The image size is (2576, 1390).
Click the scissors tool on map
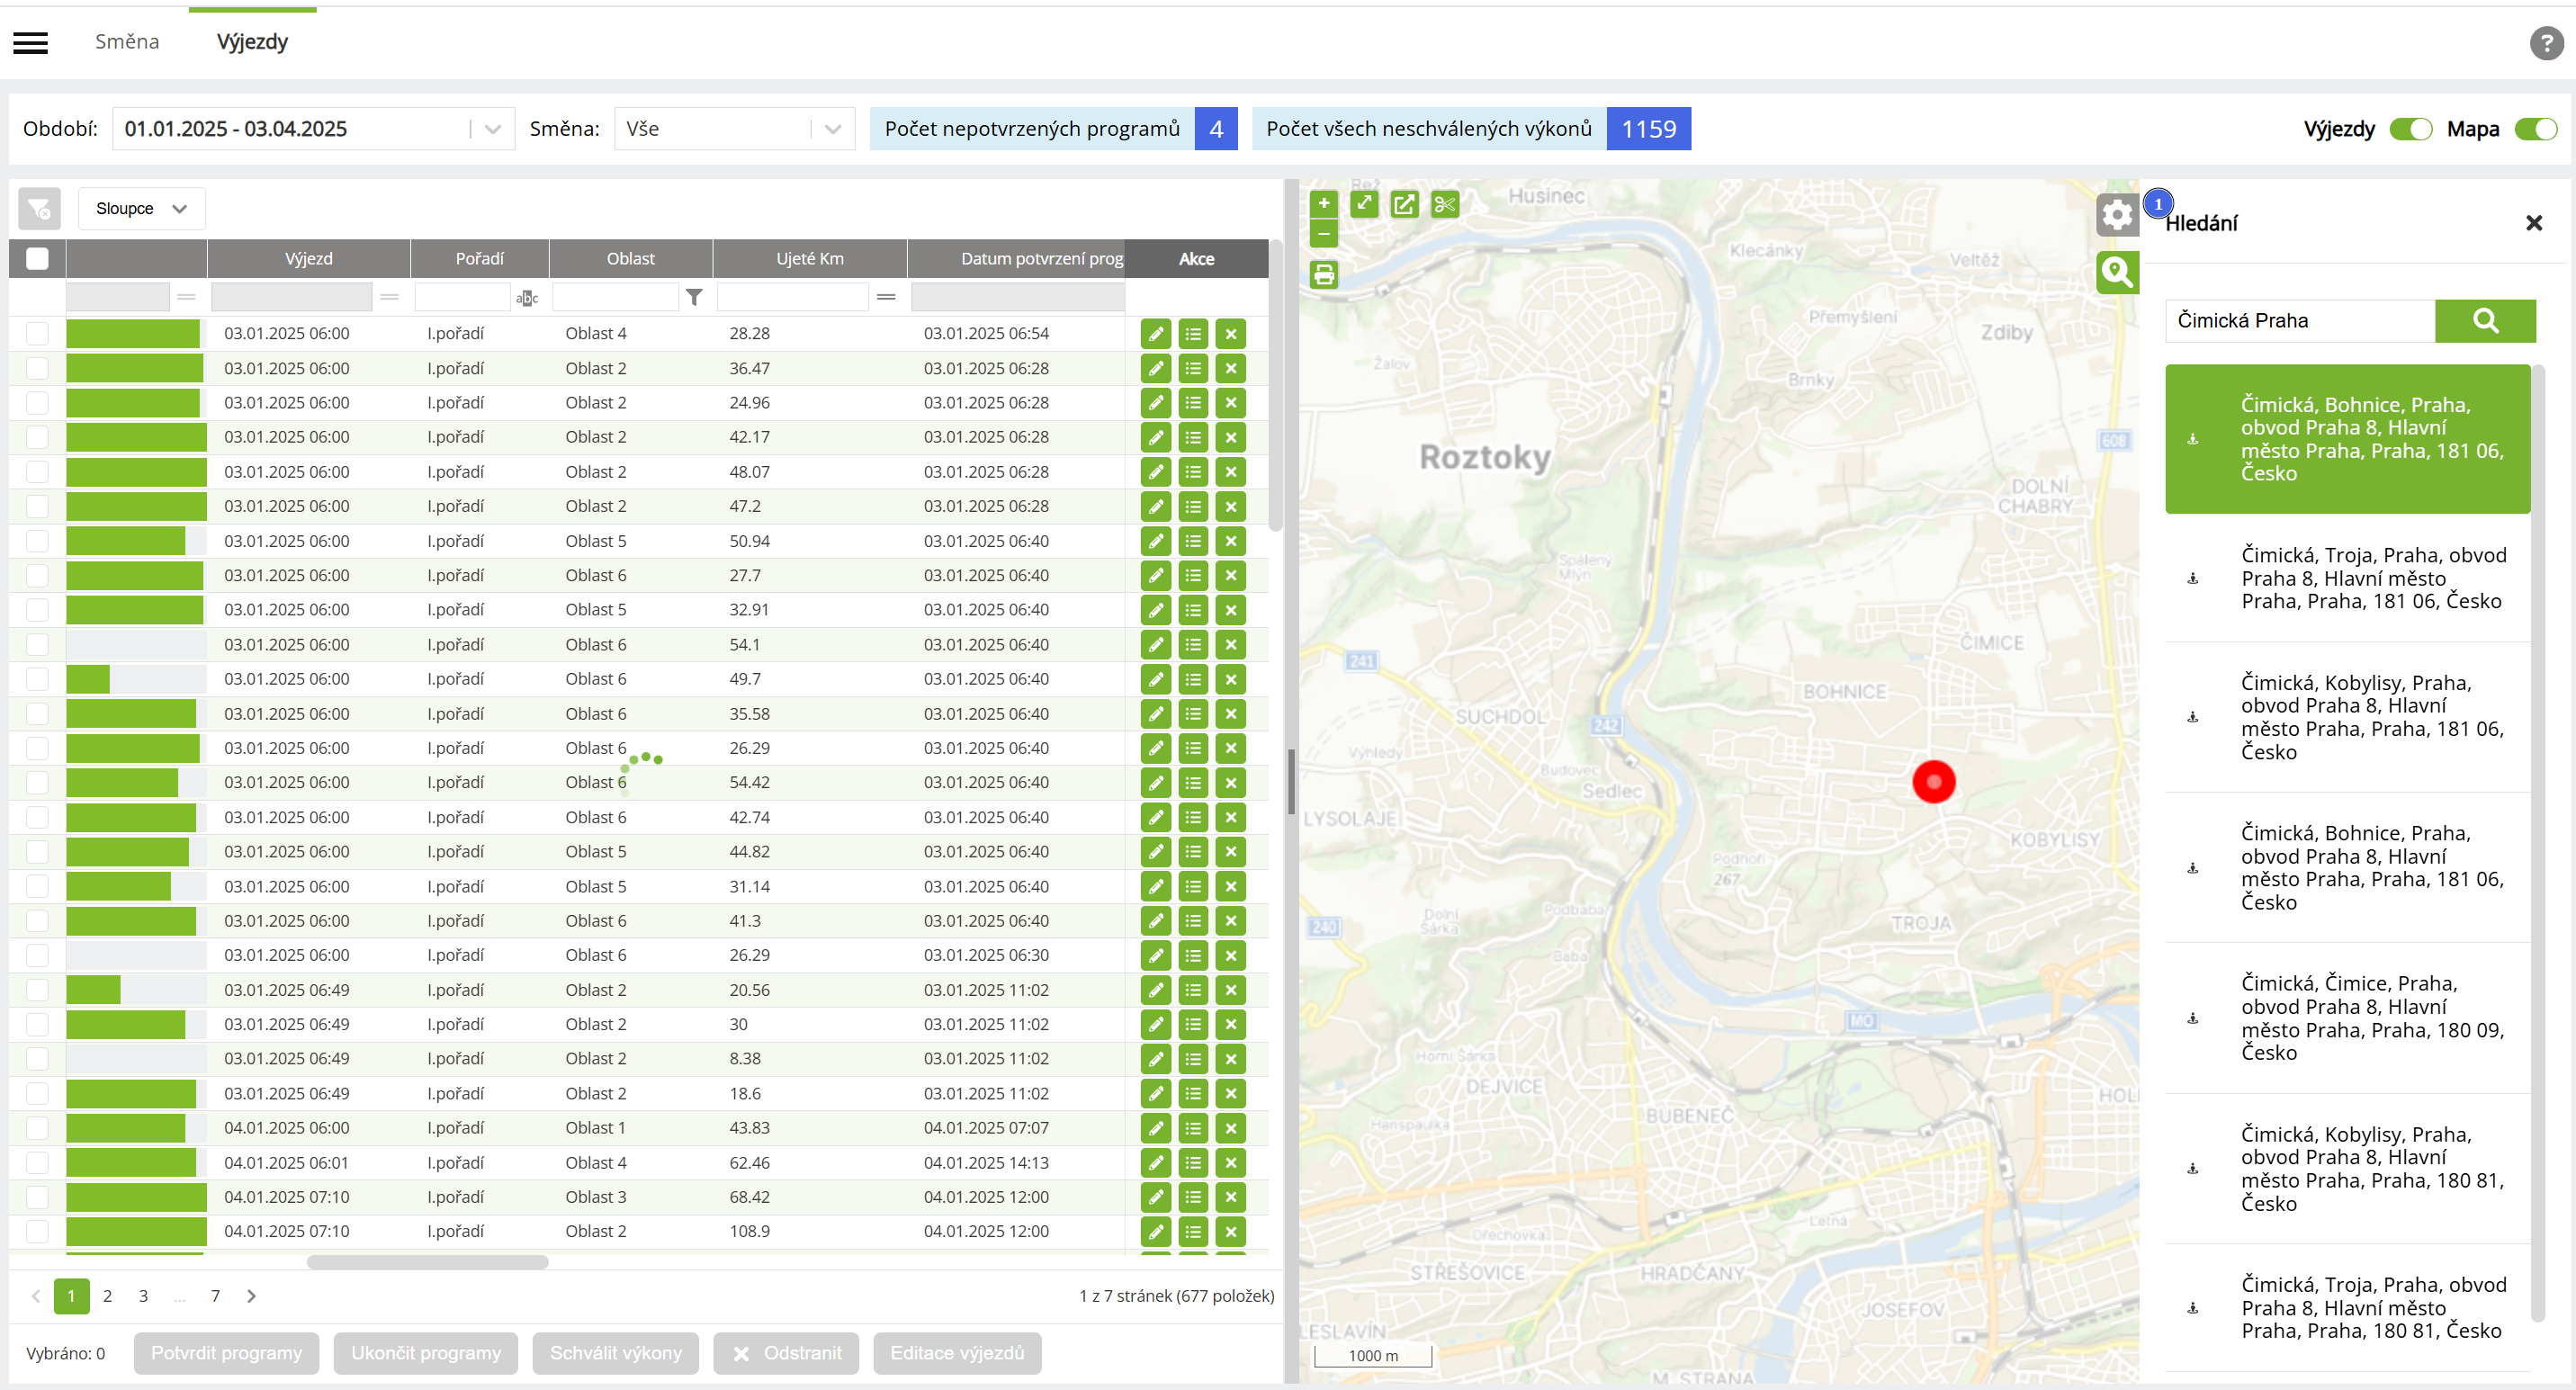1444,204
